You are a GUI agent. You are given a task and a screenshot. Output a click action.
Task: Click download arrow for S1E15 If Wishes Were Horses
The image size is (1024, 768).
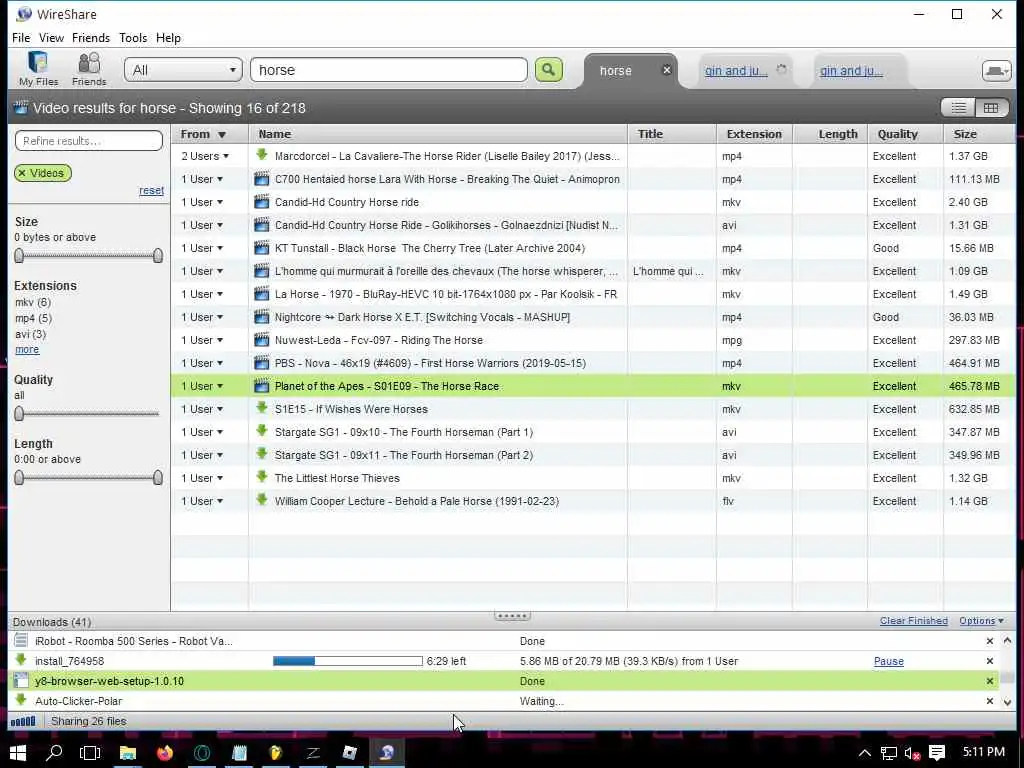tap(262, 408)
